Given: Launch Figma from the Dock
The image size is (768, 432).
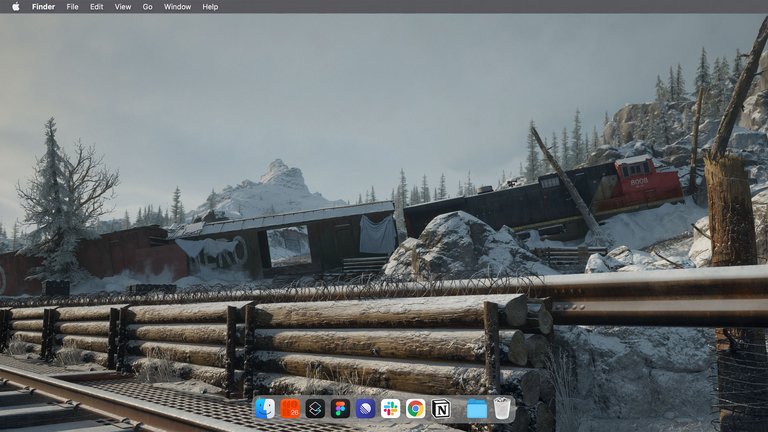Looking at the screenshot, I should (340, 408).
